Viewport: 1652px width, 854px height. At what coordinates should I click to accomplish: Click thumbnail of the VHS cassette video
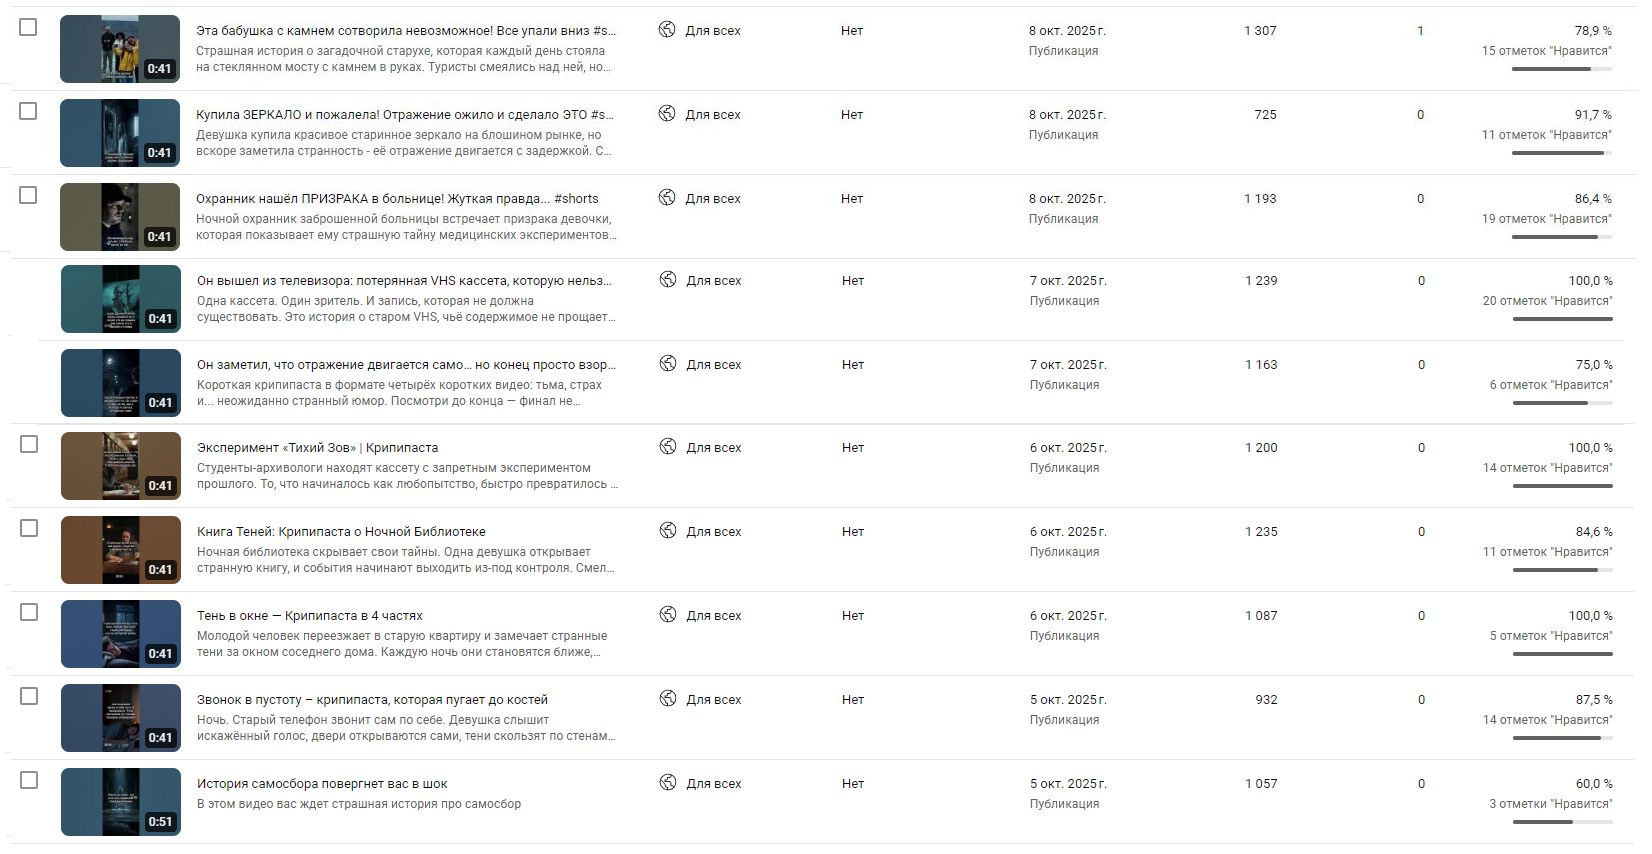(120, 299)
